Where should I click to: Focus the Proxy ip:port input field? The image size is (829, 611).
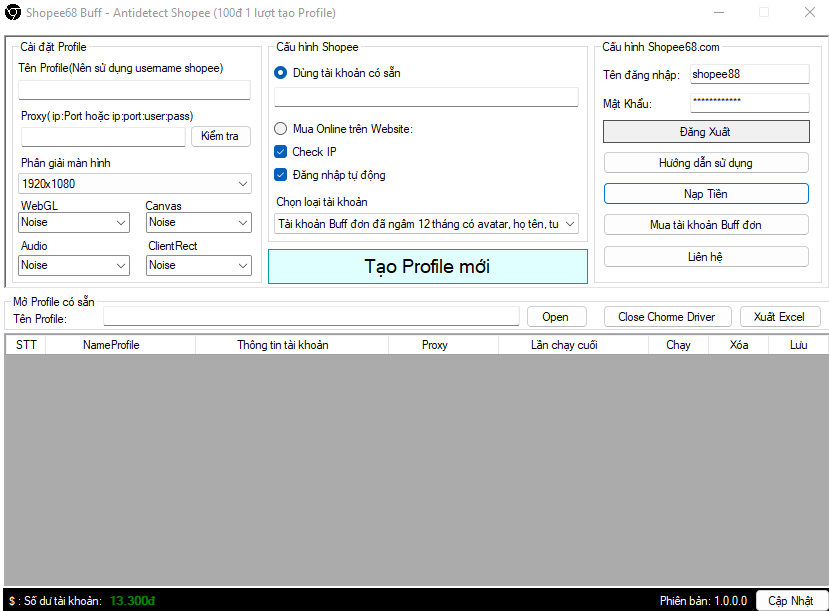103,136
